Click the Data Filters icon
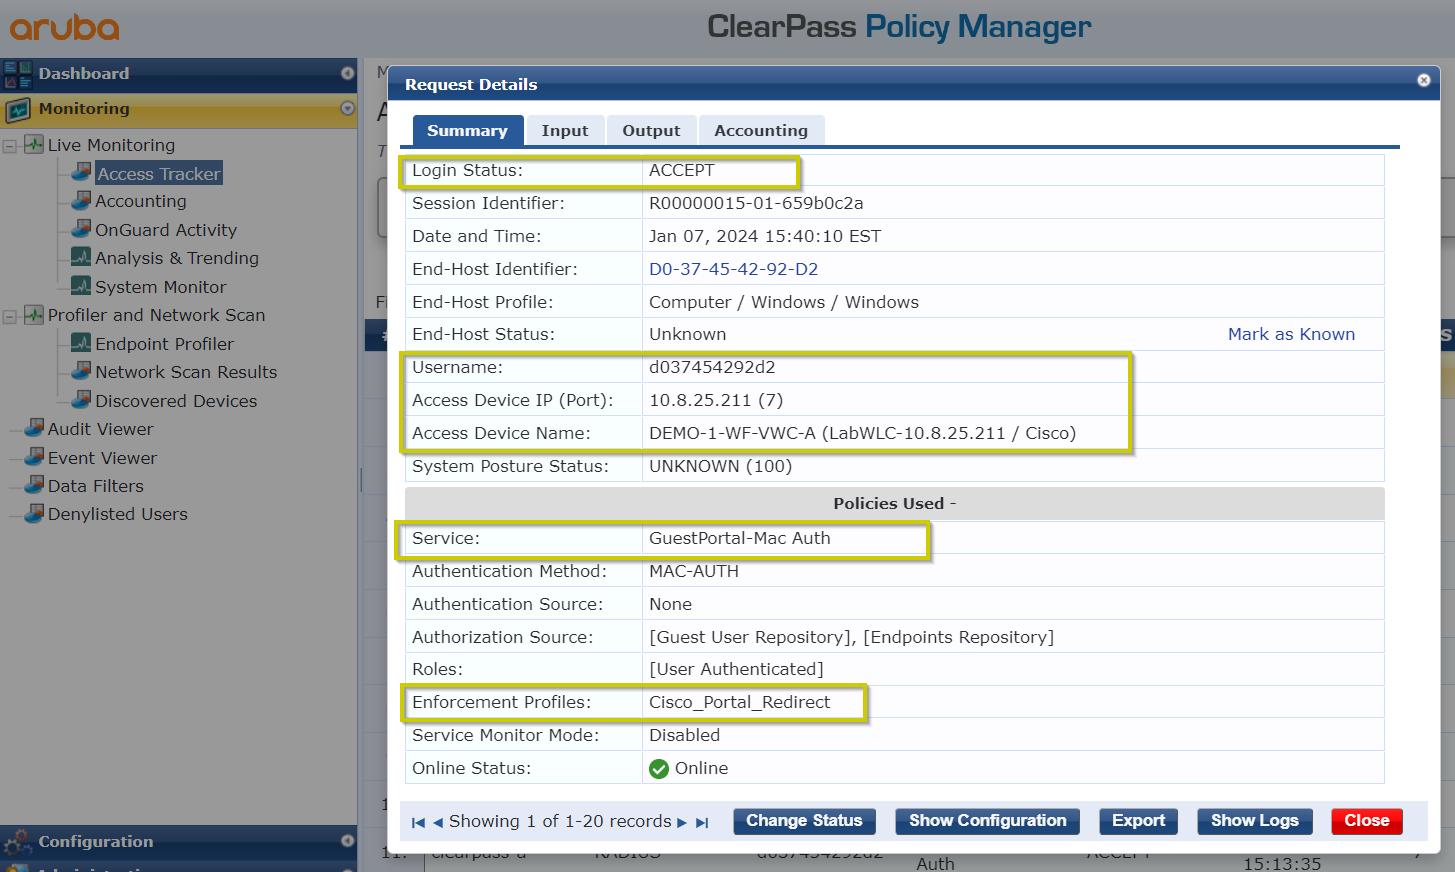Screen dimensions: 1455x872 point(34,485)
